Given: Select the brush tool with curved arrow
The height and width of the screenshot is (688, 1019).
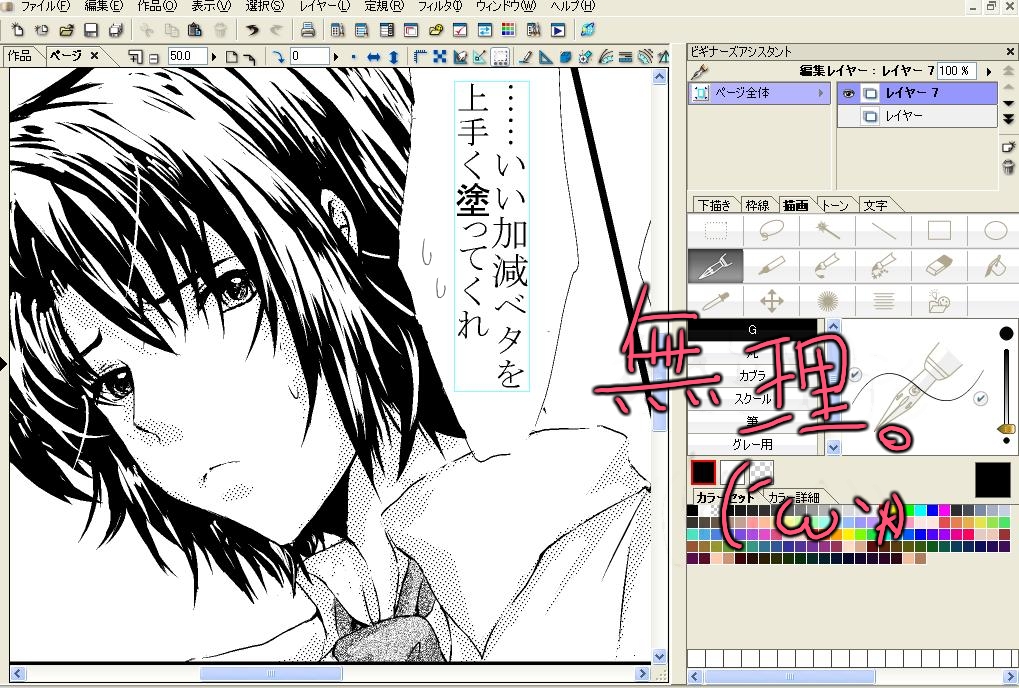Looking at the screenshot, I should tap(827, 266).
